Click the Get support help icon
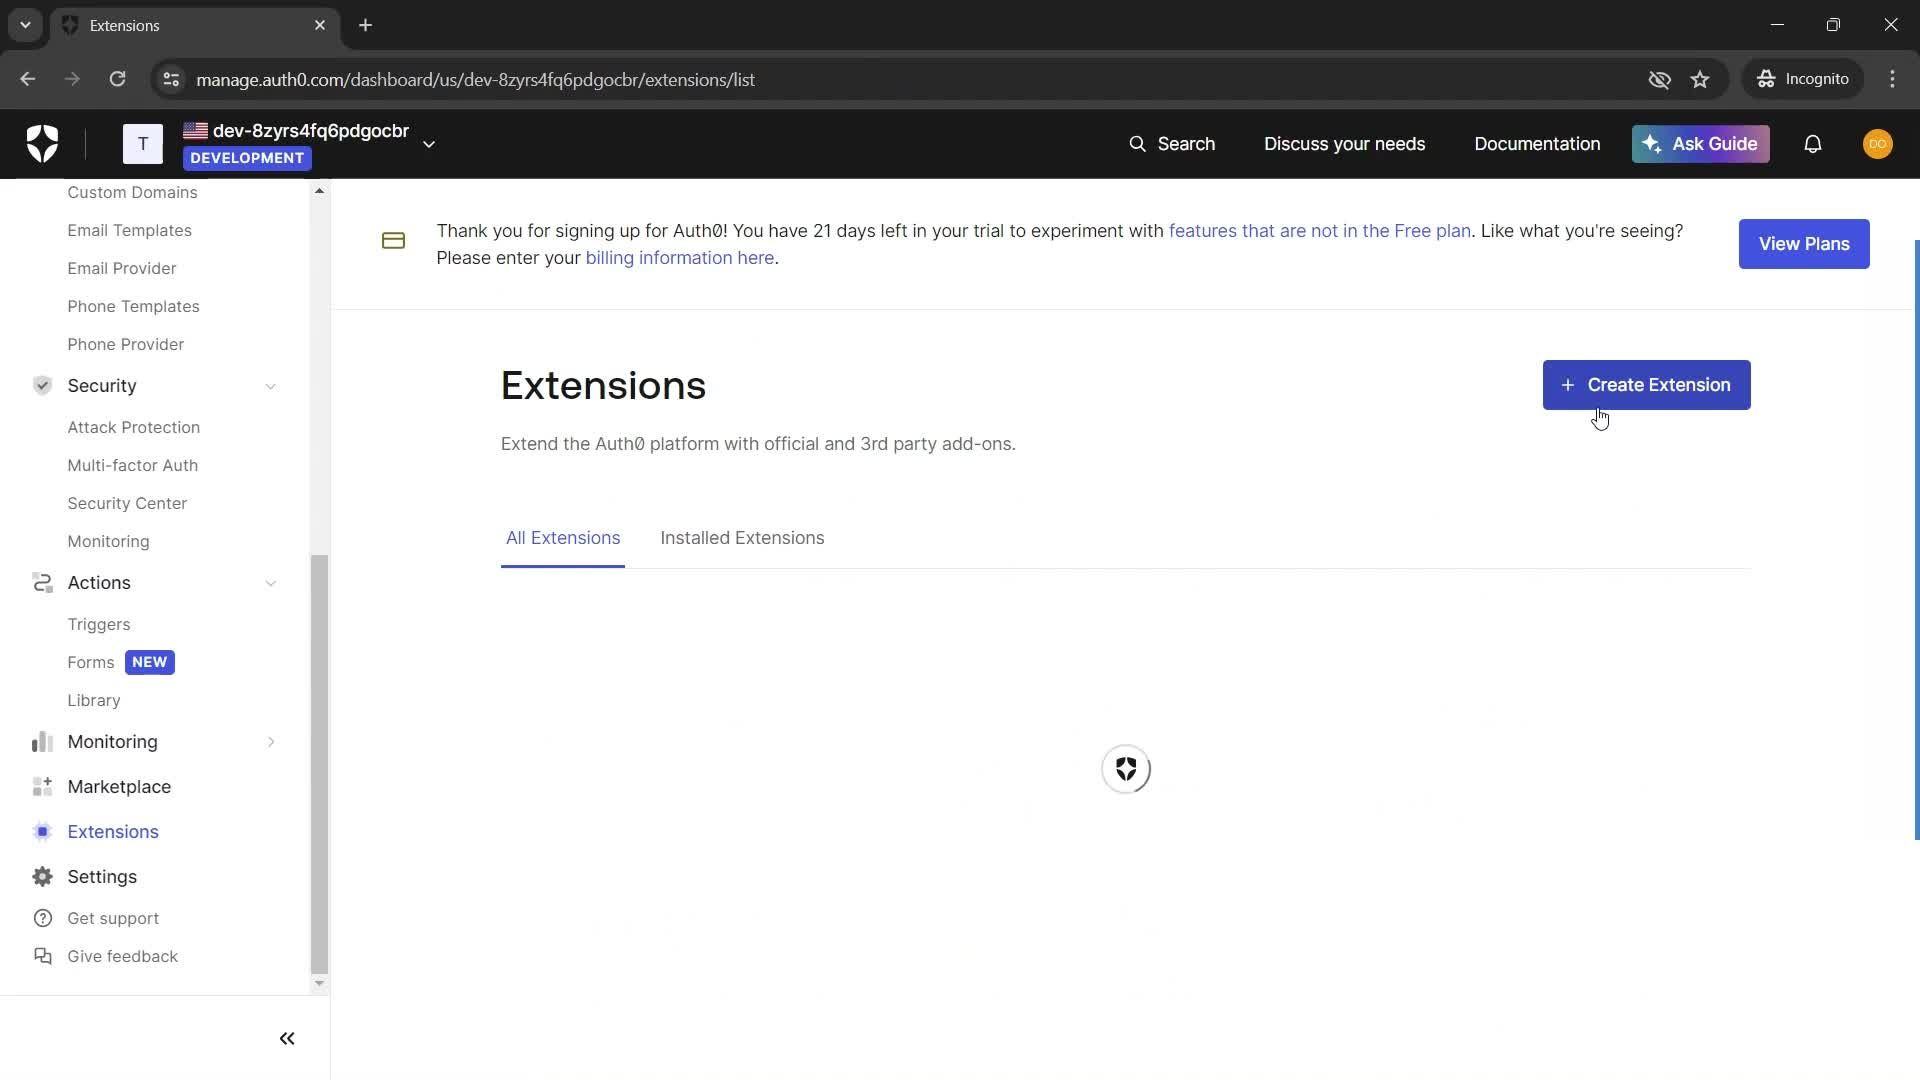The width and height of the screenshot is (1920, 1080). point(42,919)
